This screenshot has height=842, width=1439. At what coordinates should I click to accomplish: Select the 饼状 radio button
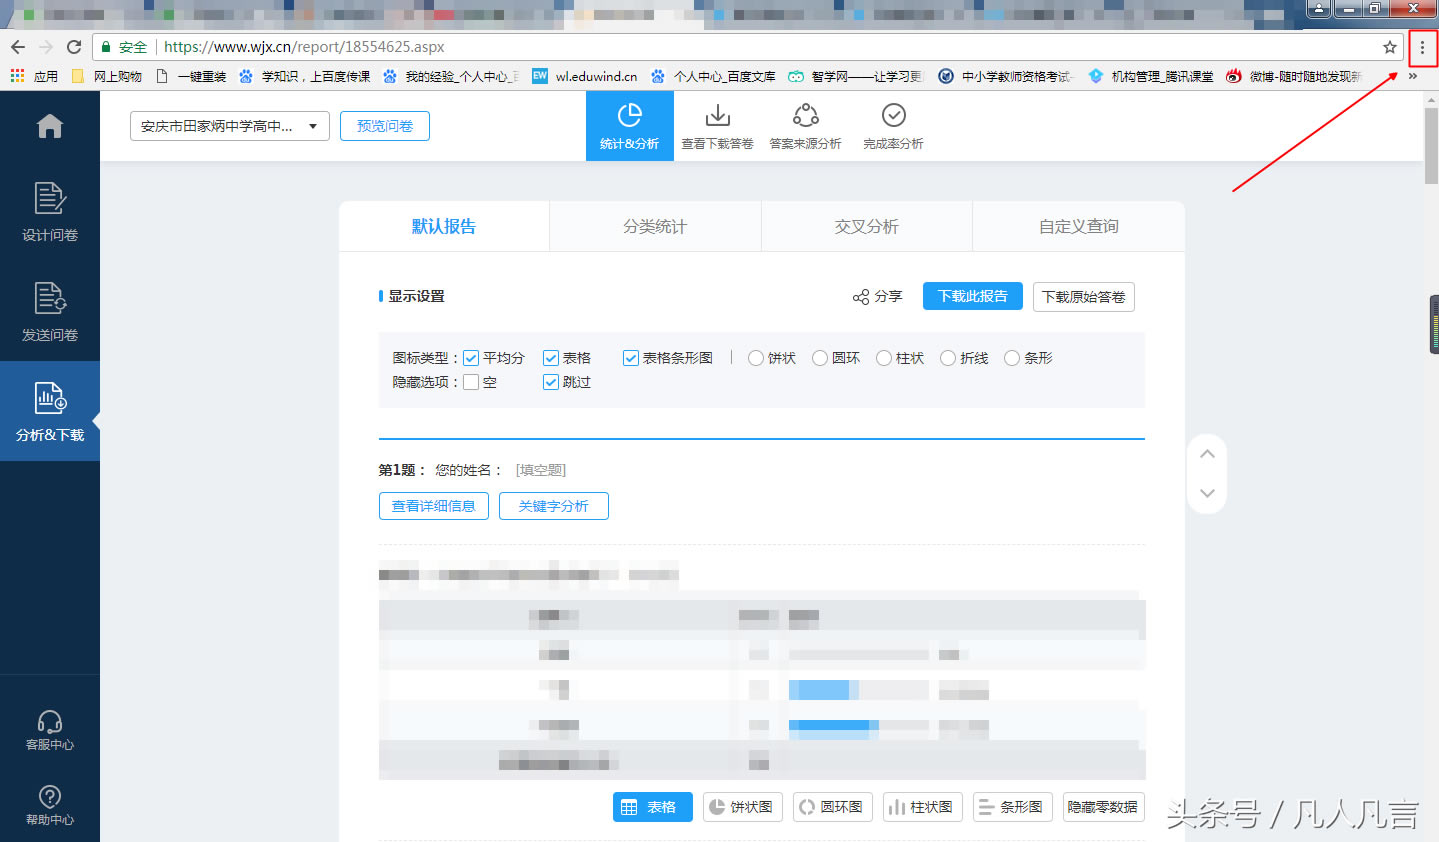(x=756, y=358)
